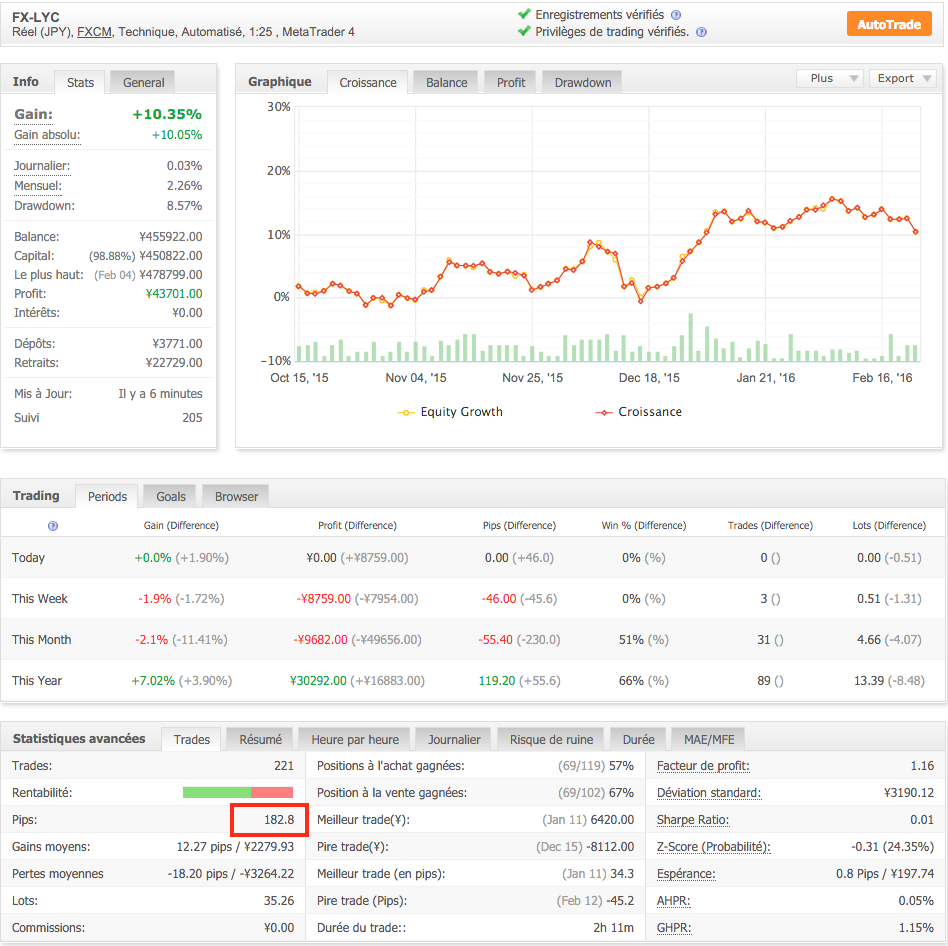Click the Suivi count 205
The image size is (948, 946).
pyautogui.click(x=192, y=418)
